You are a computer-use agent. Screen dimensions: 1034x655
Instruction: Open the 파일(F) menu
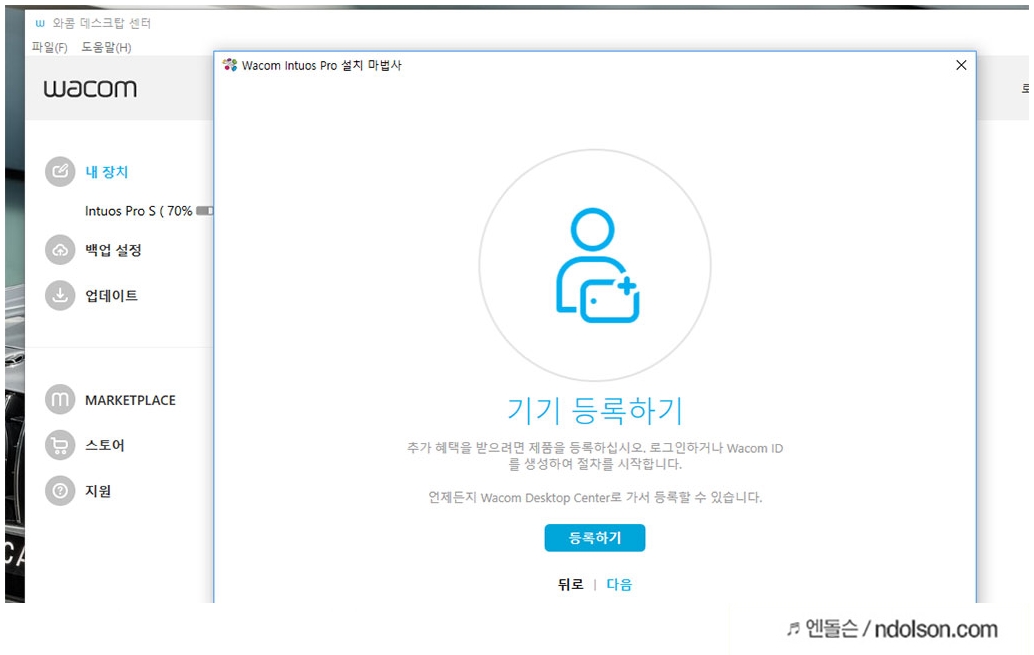pos(49,47)
